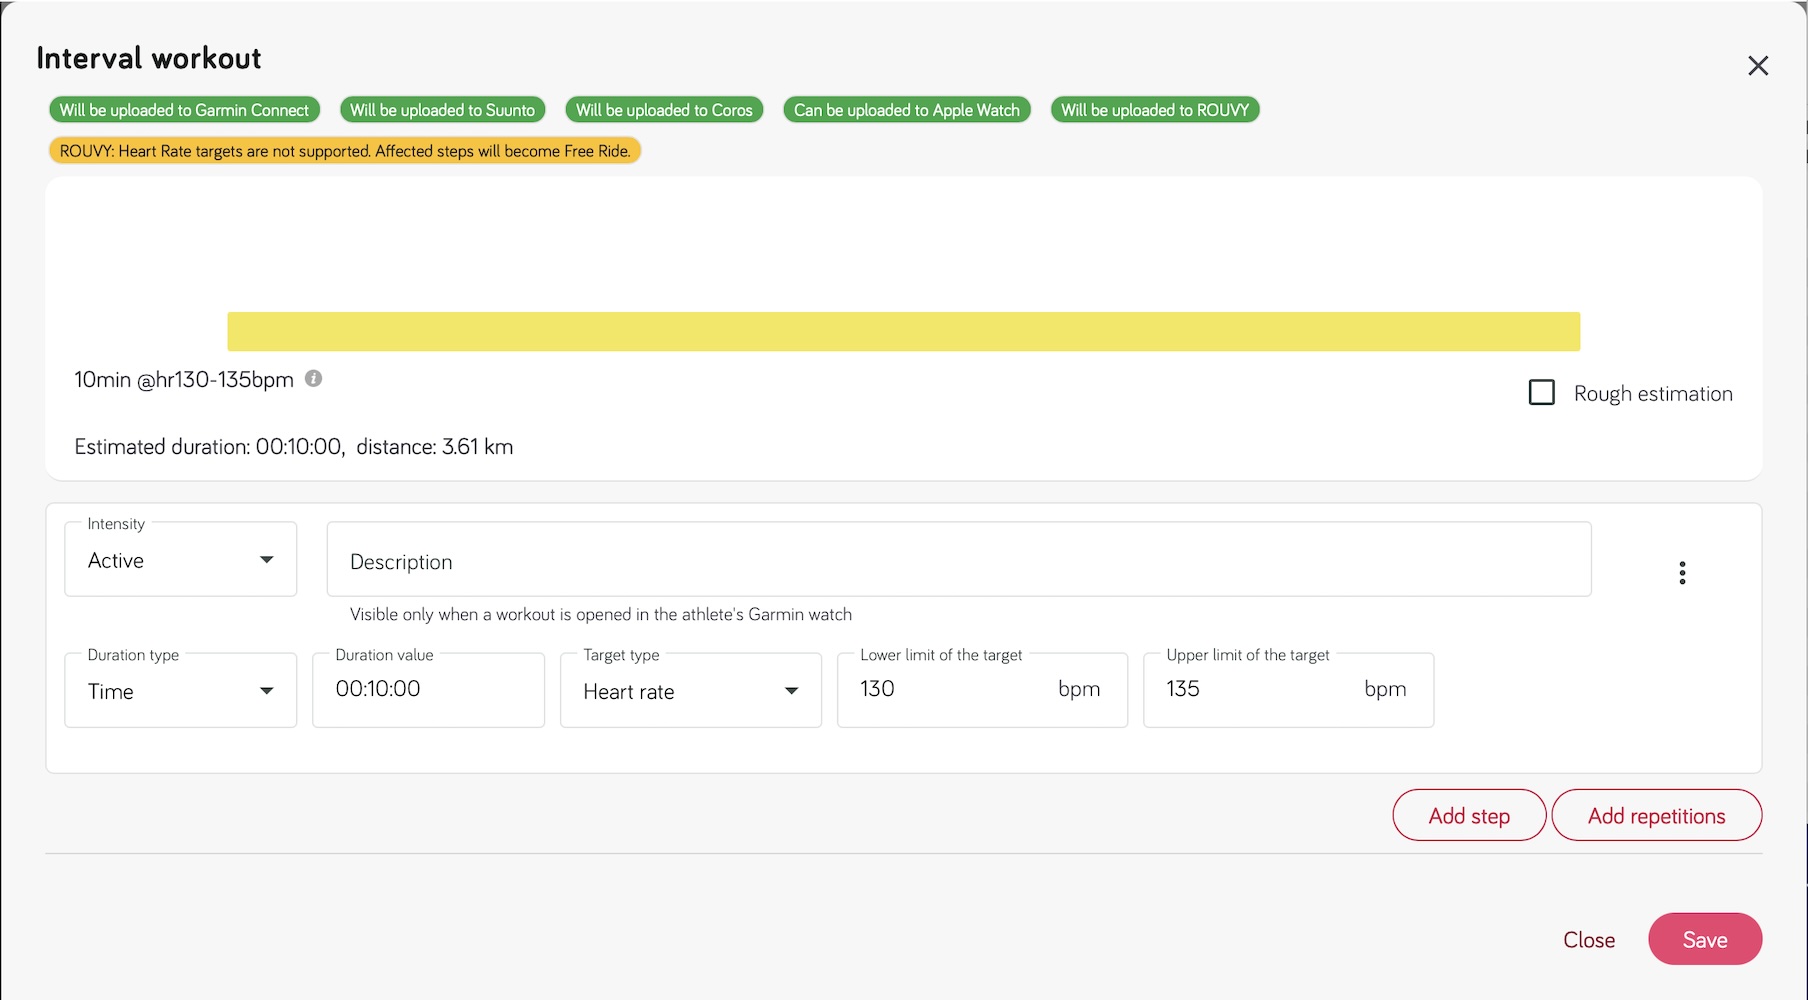
Task: Click the 'Estimated duration: 00:10:00' text
Action: [210, 447]
